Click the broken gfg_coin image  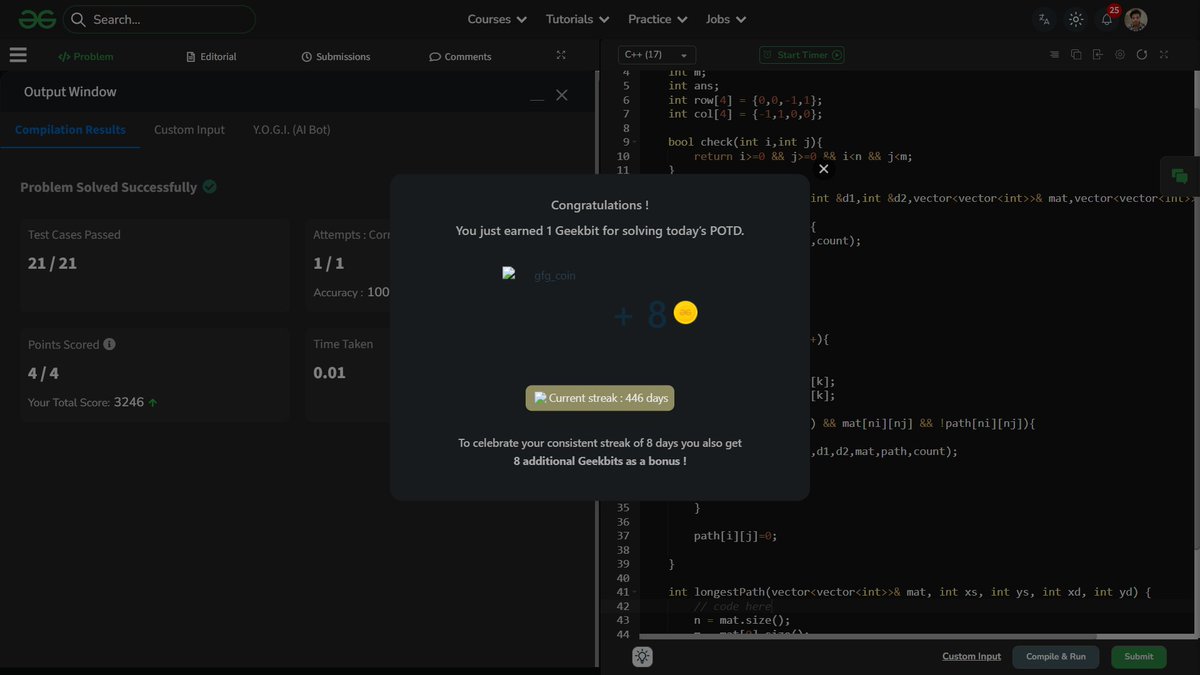coord(540,274)
